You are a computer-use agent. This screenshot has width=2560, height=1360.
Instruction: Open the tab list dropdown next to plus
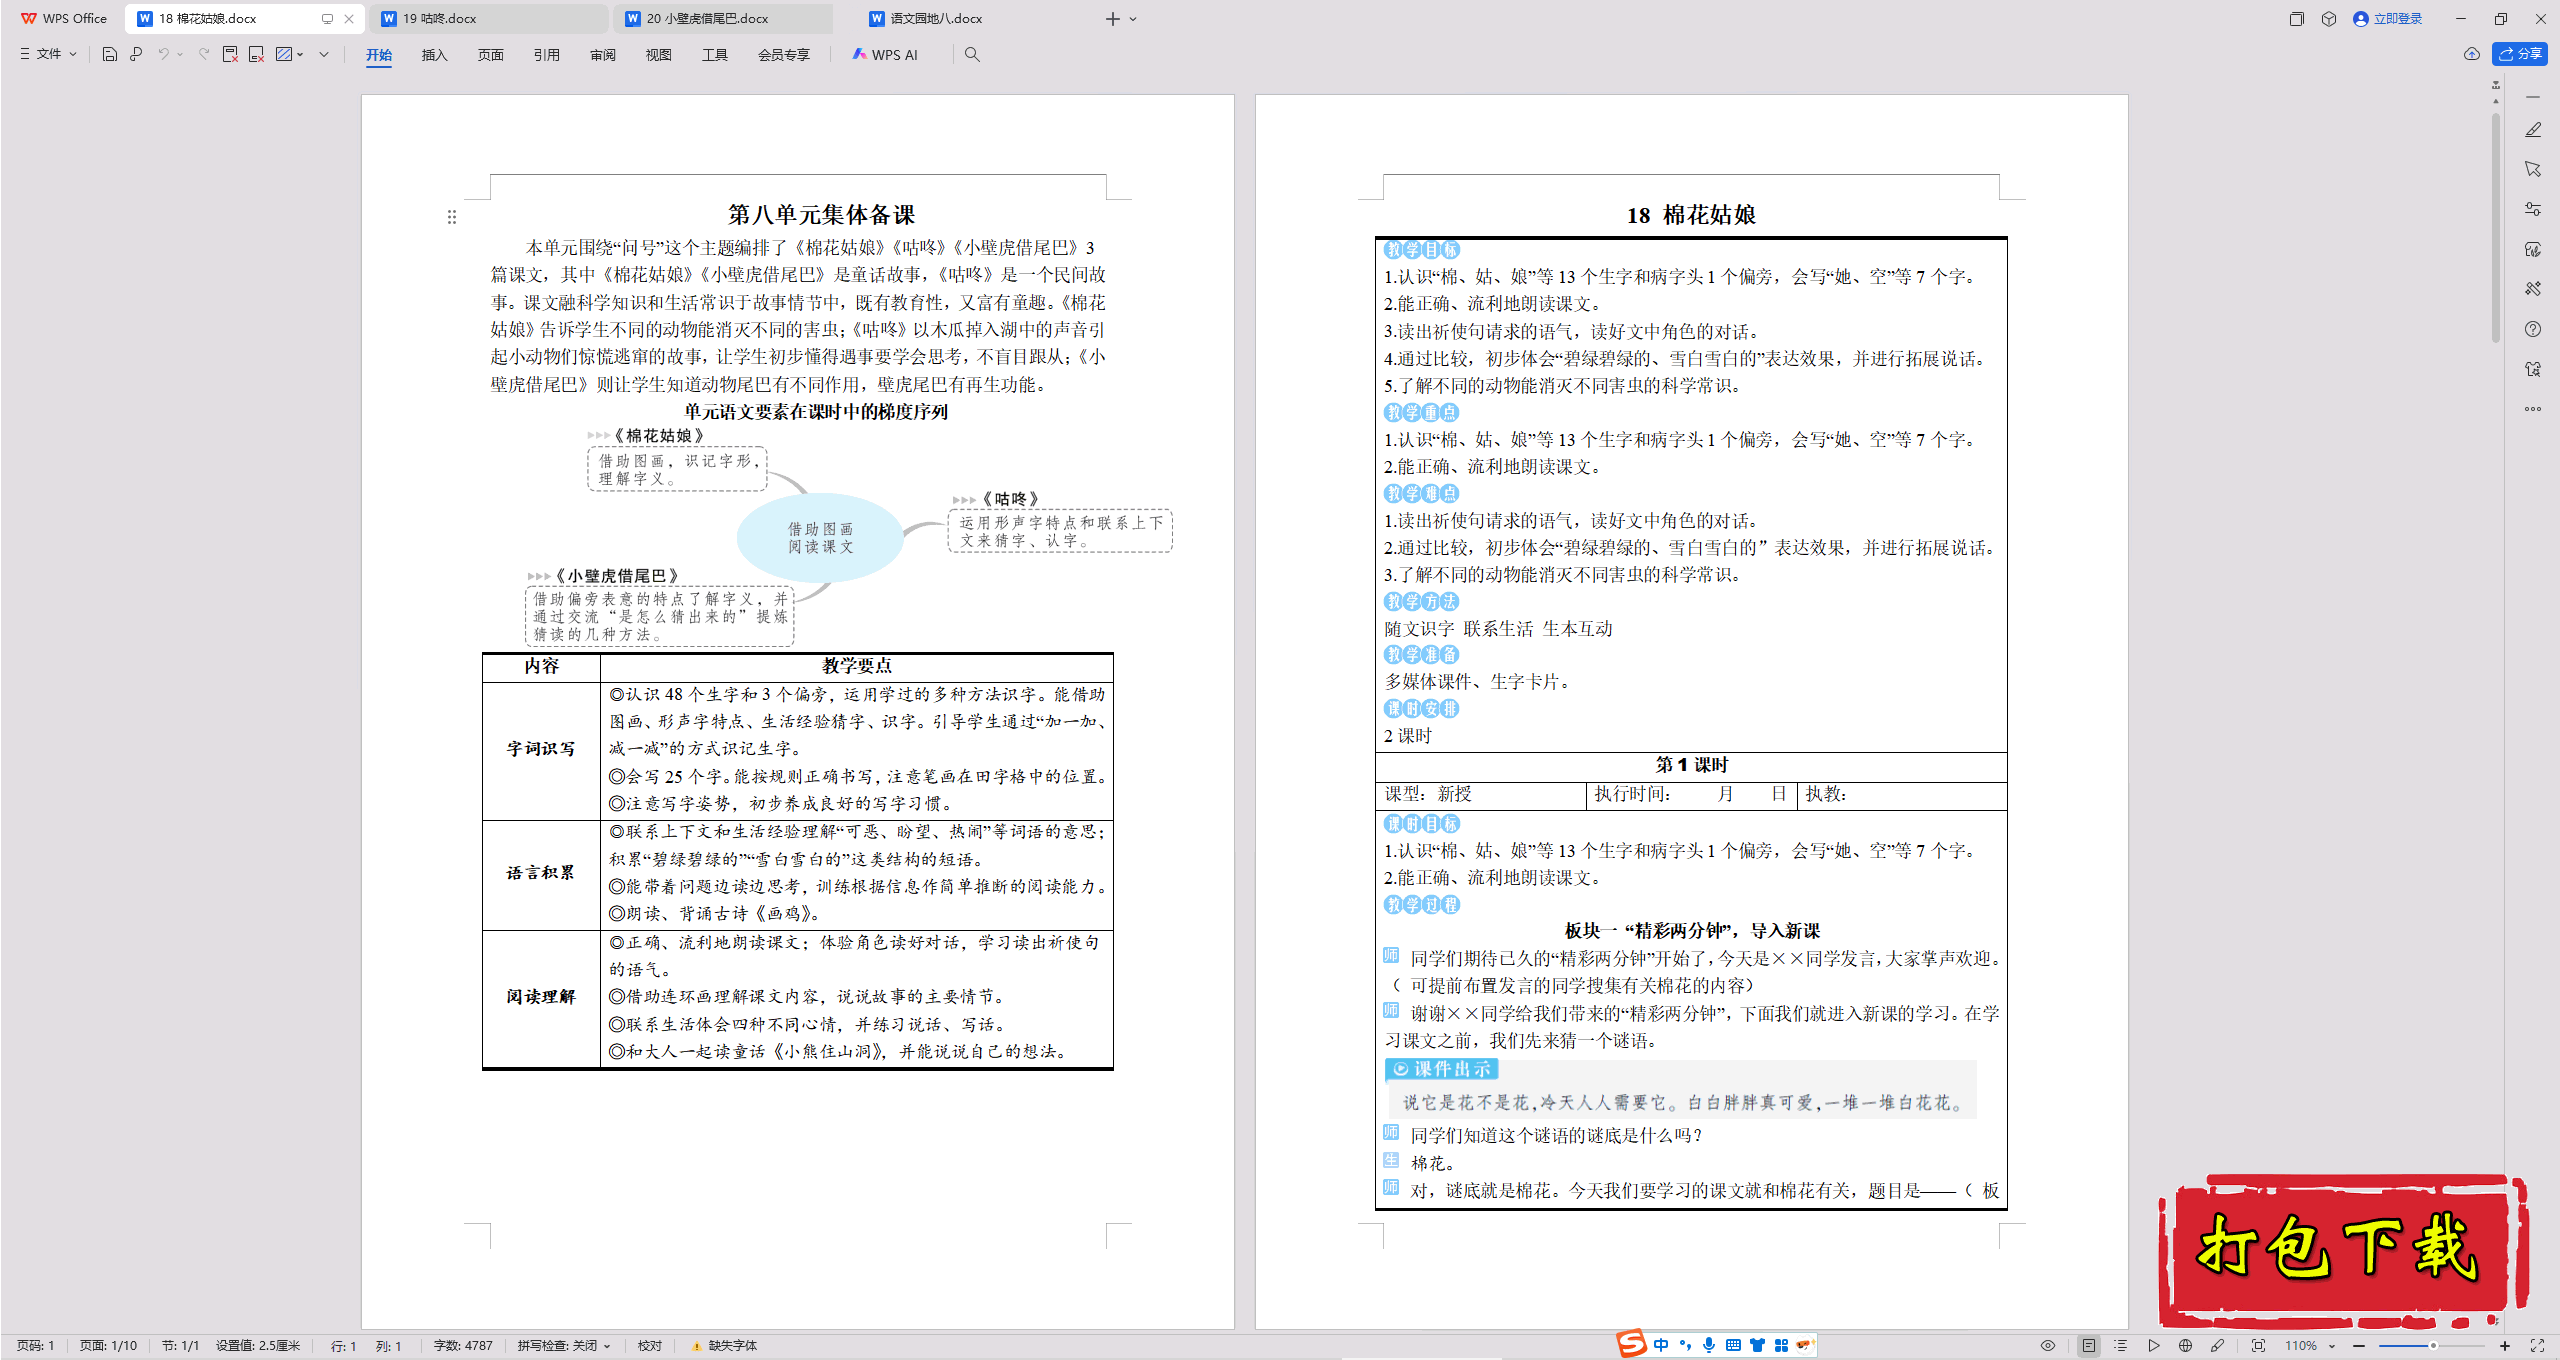coord(1133,19)
